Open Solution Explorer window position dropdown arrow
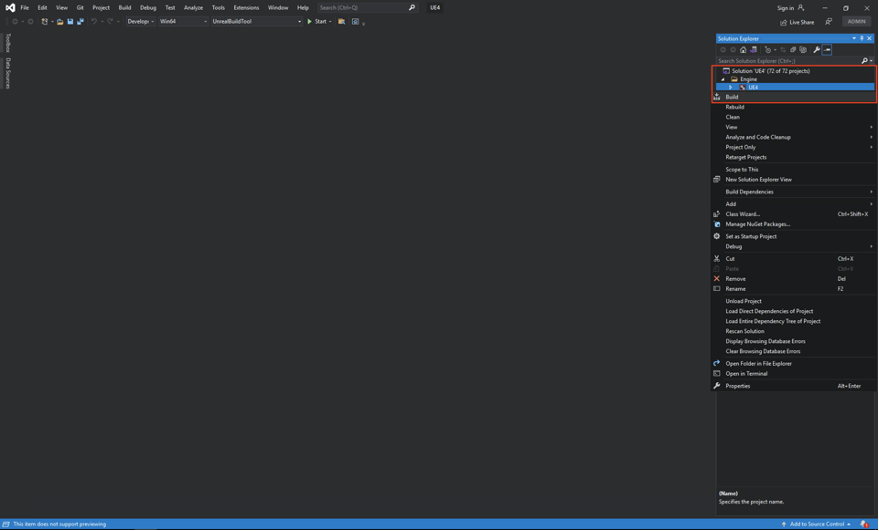The image size is (879, 531). [x=854, y=38]
